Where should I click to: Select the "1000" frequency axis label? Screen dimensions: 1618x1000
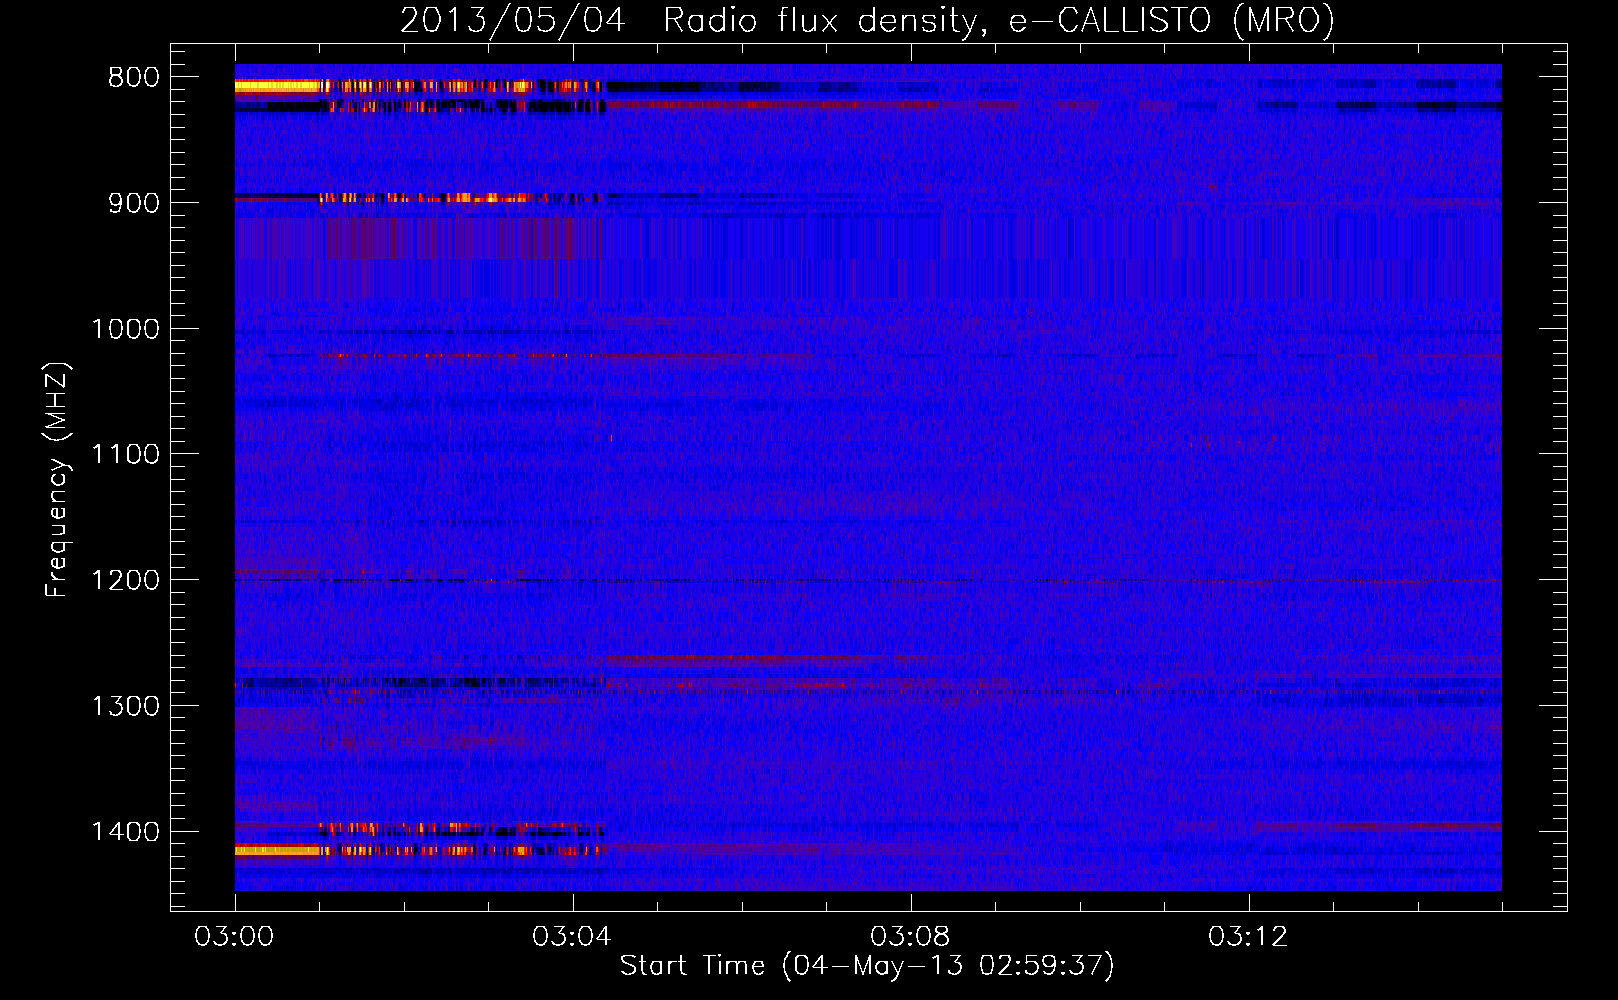[x=125, y=329]
